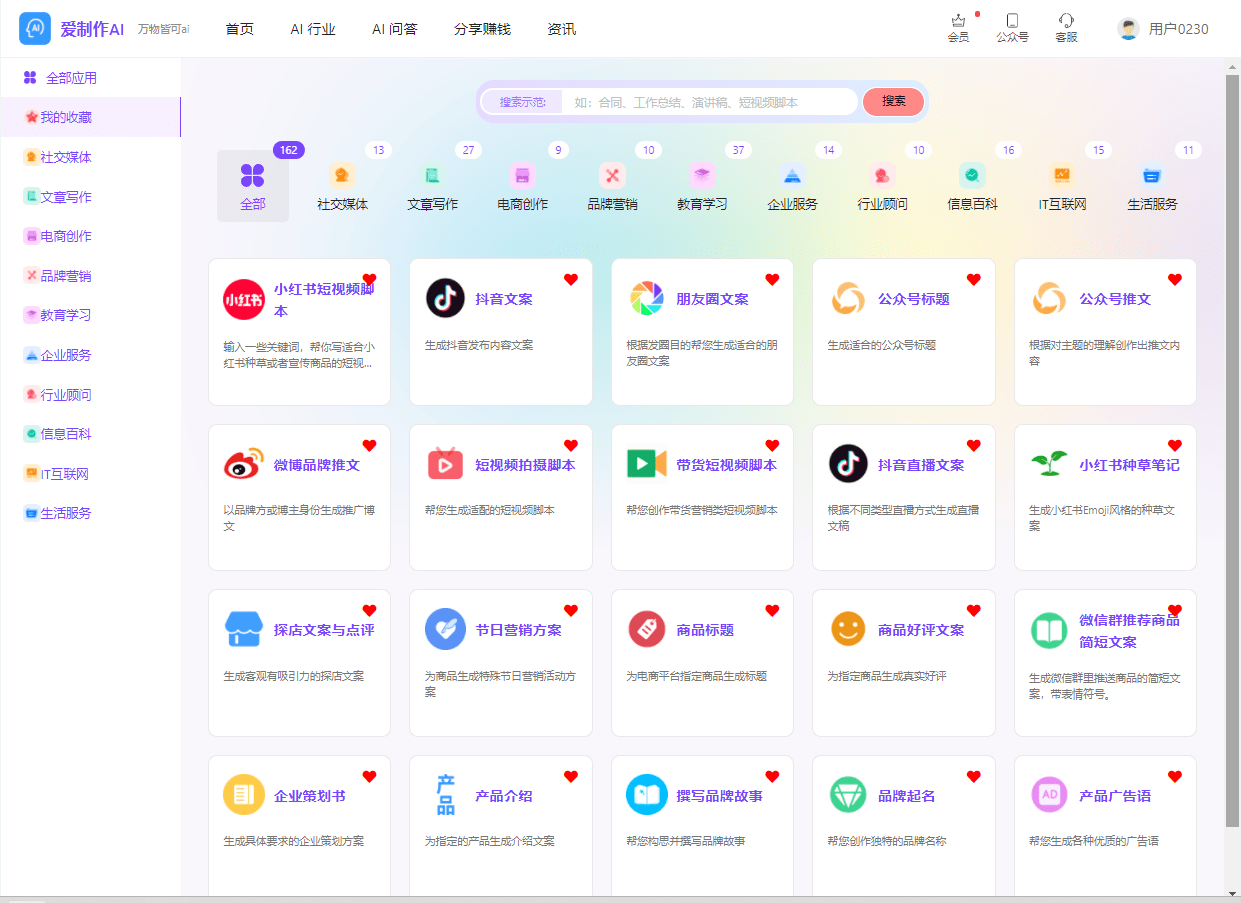Click the search keyword input field

[708, 102]
